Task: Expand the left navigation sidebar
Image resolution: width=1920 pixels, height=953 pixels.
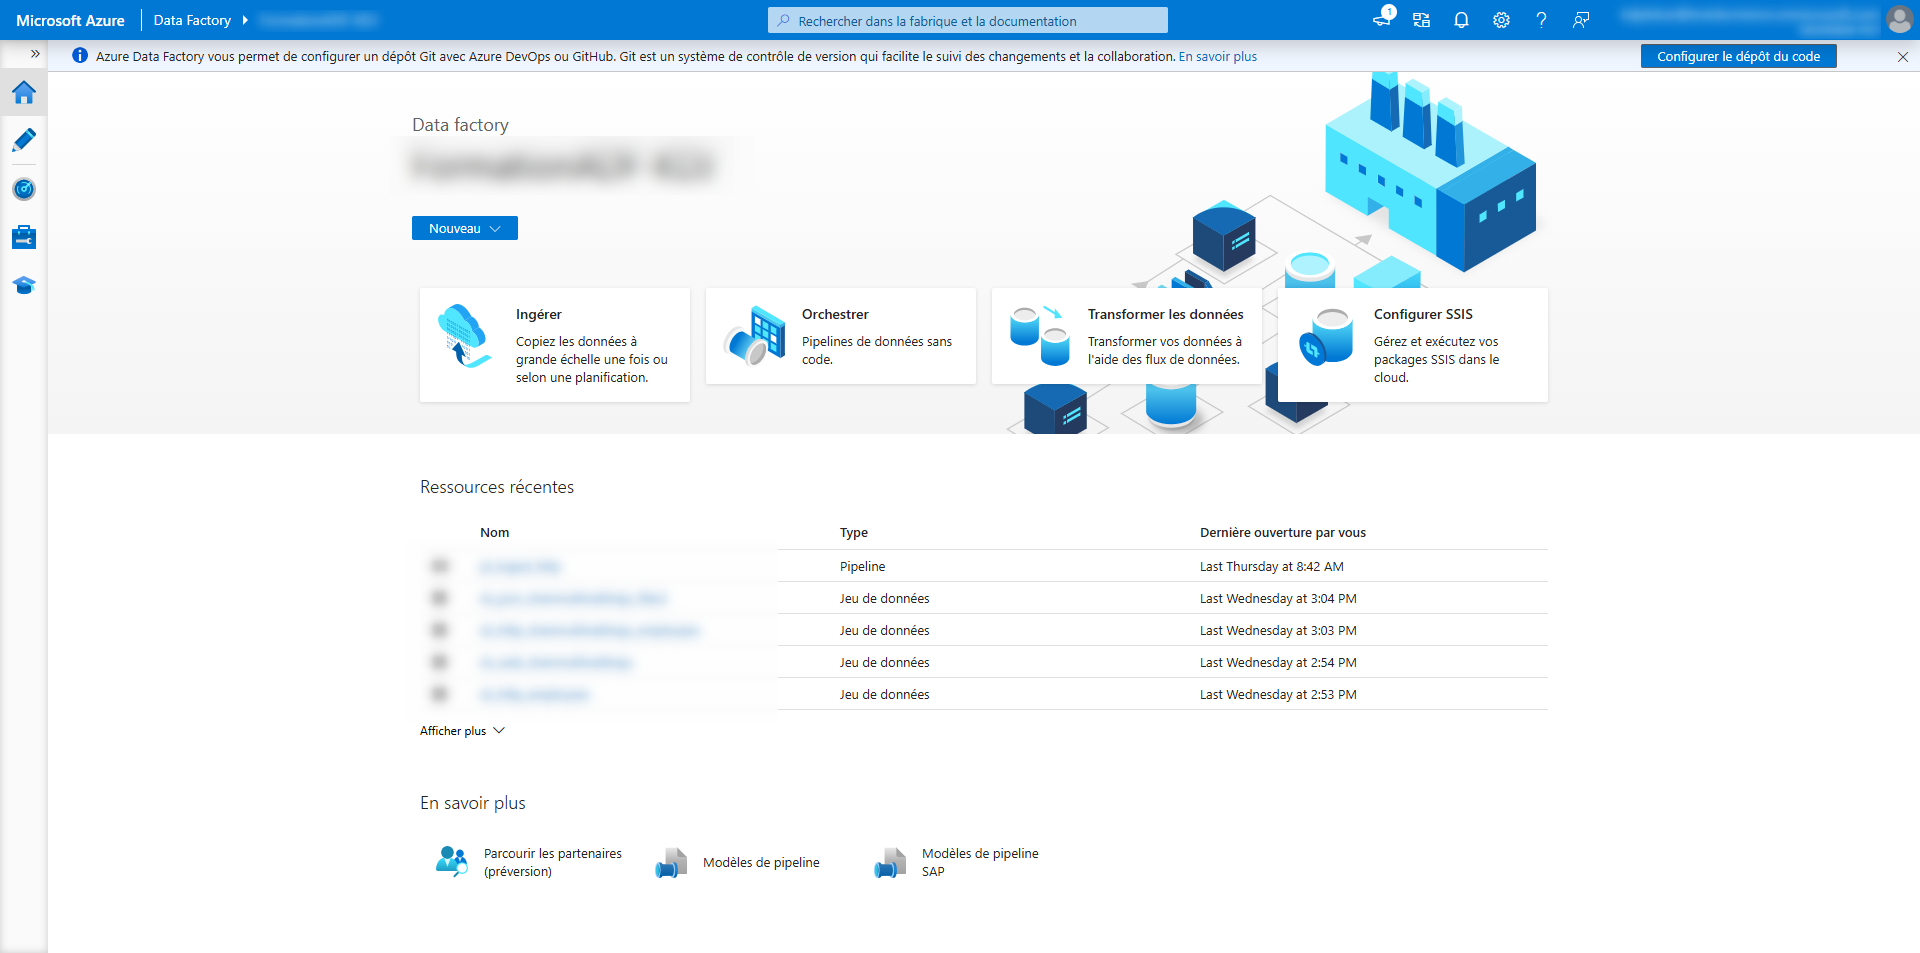Action: (35, 54)
